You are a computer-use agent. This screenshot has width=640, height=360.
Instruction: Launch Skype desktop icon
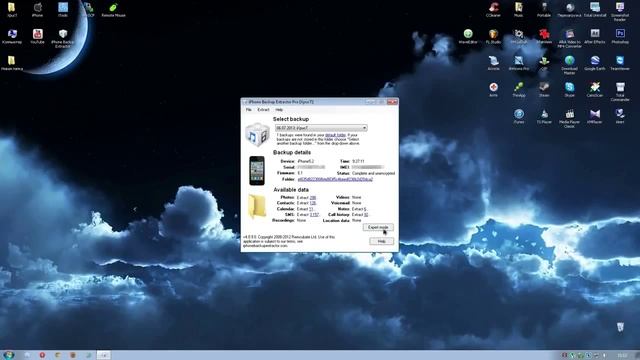[x=569, y=89]
